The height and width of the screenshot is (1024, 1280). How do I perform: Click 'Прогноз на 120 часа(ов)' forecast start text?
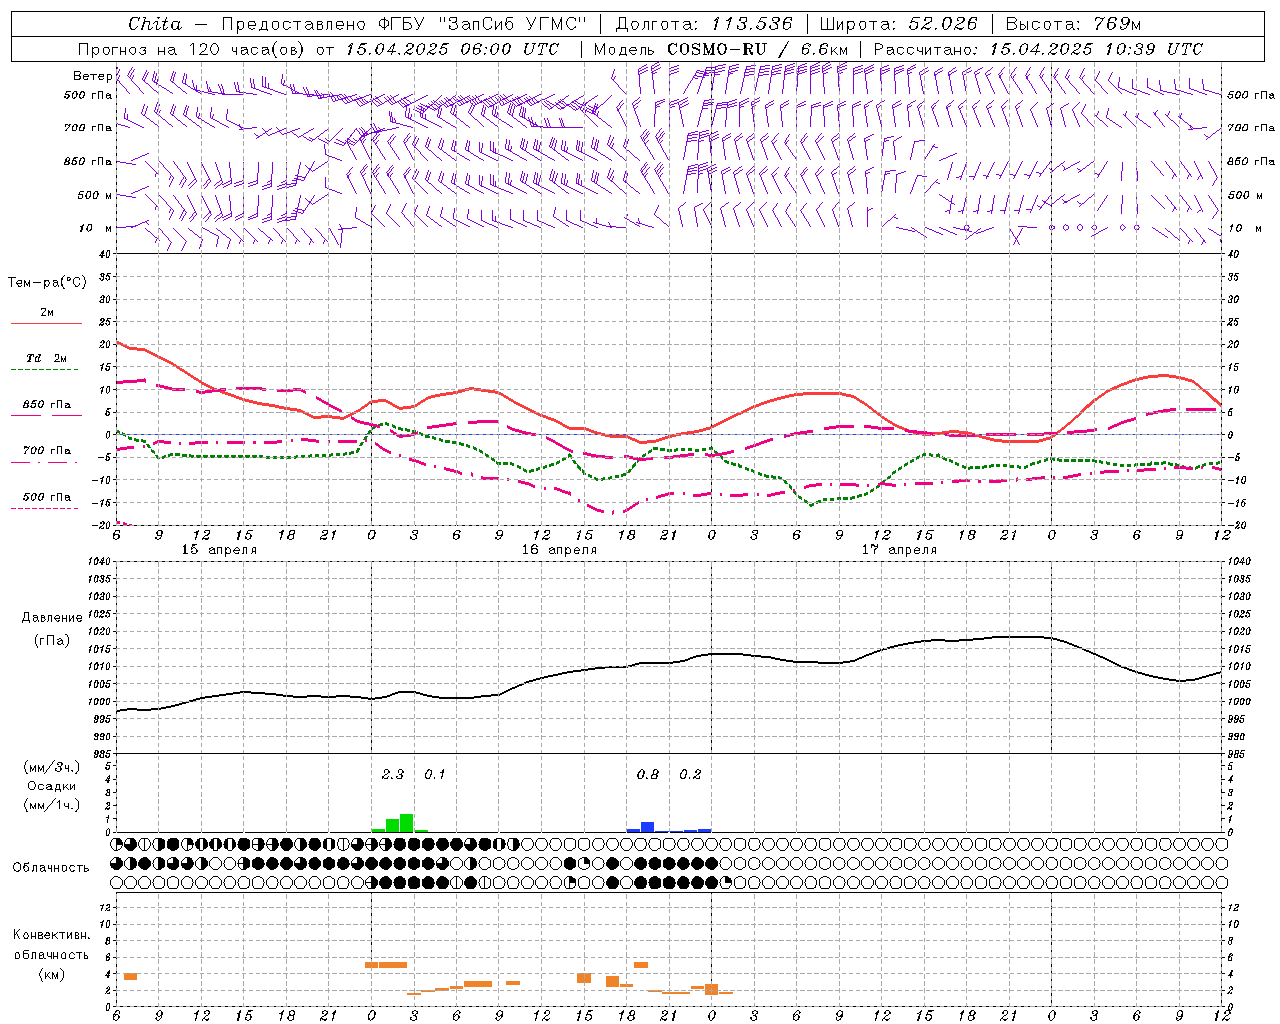tap(192, 49)
